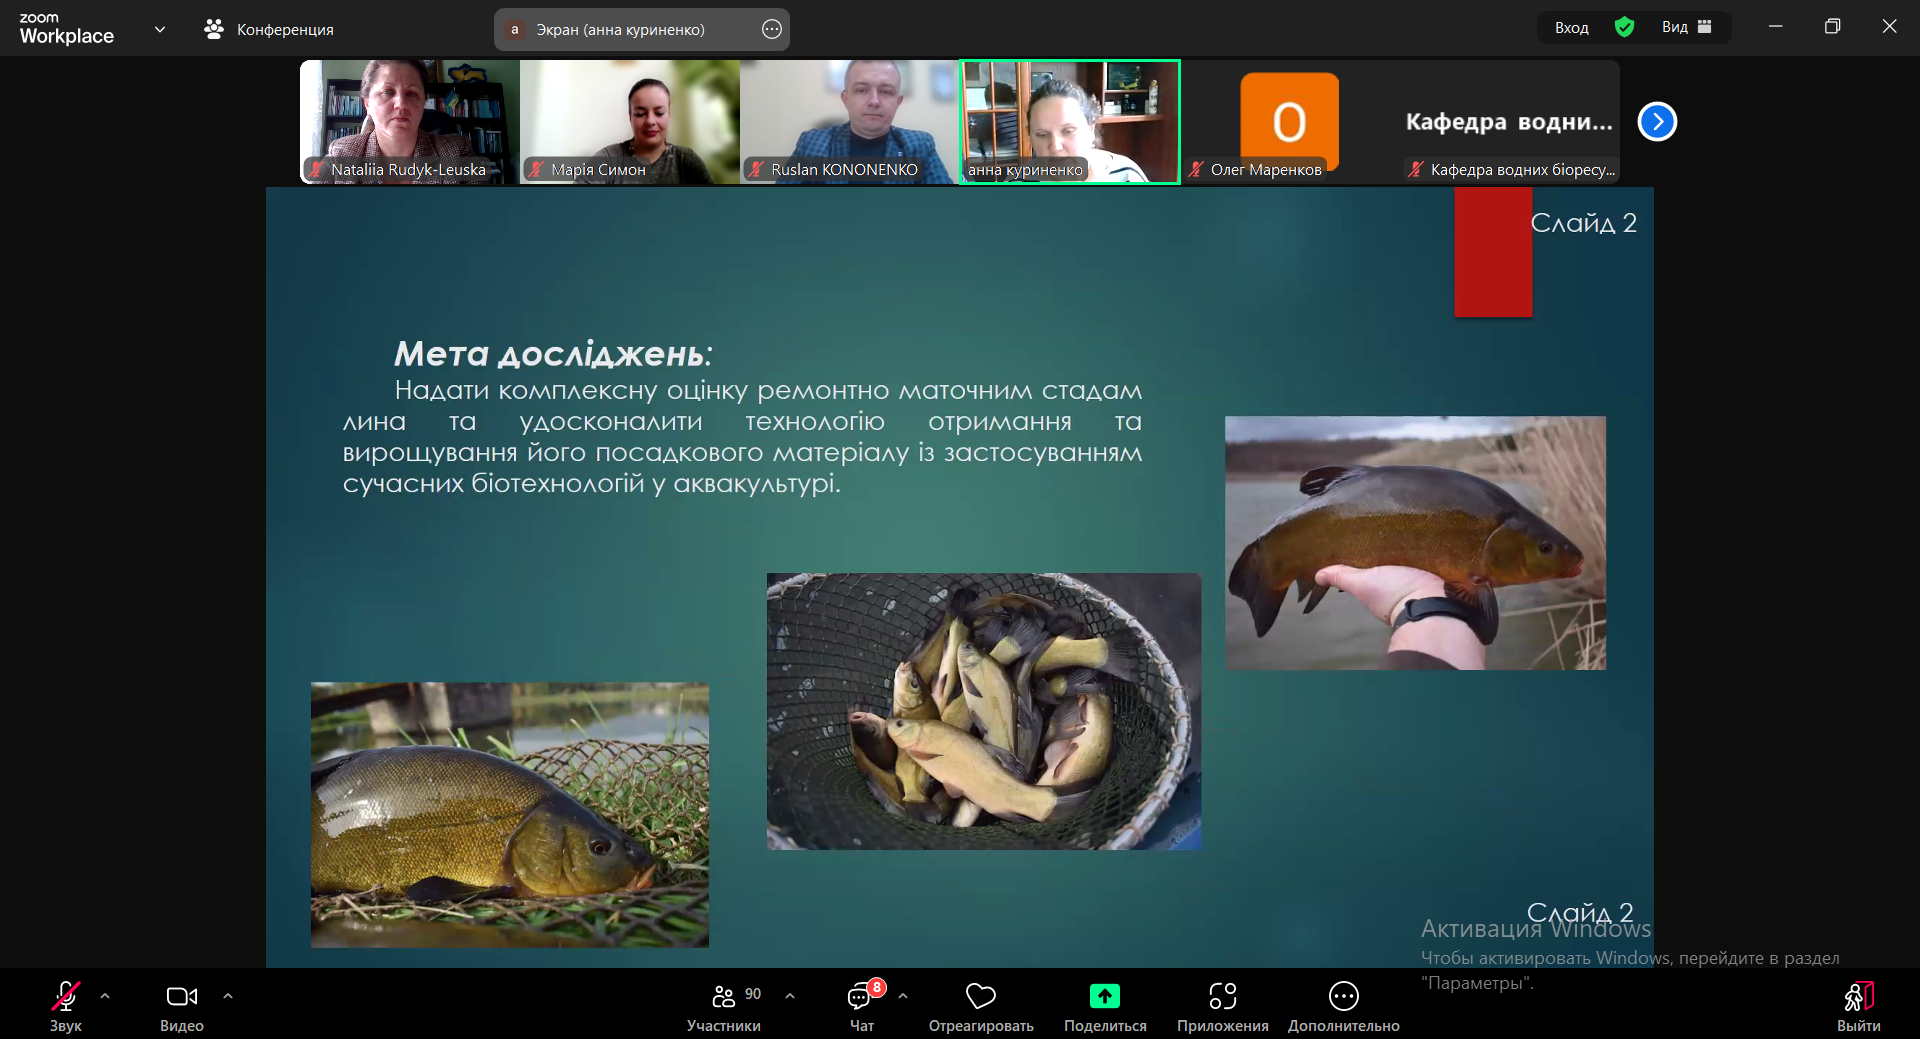
Task: Open Конференция meeting tab
Action: 269,29
